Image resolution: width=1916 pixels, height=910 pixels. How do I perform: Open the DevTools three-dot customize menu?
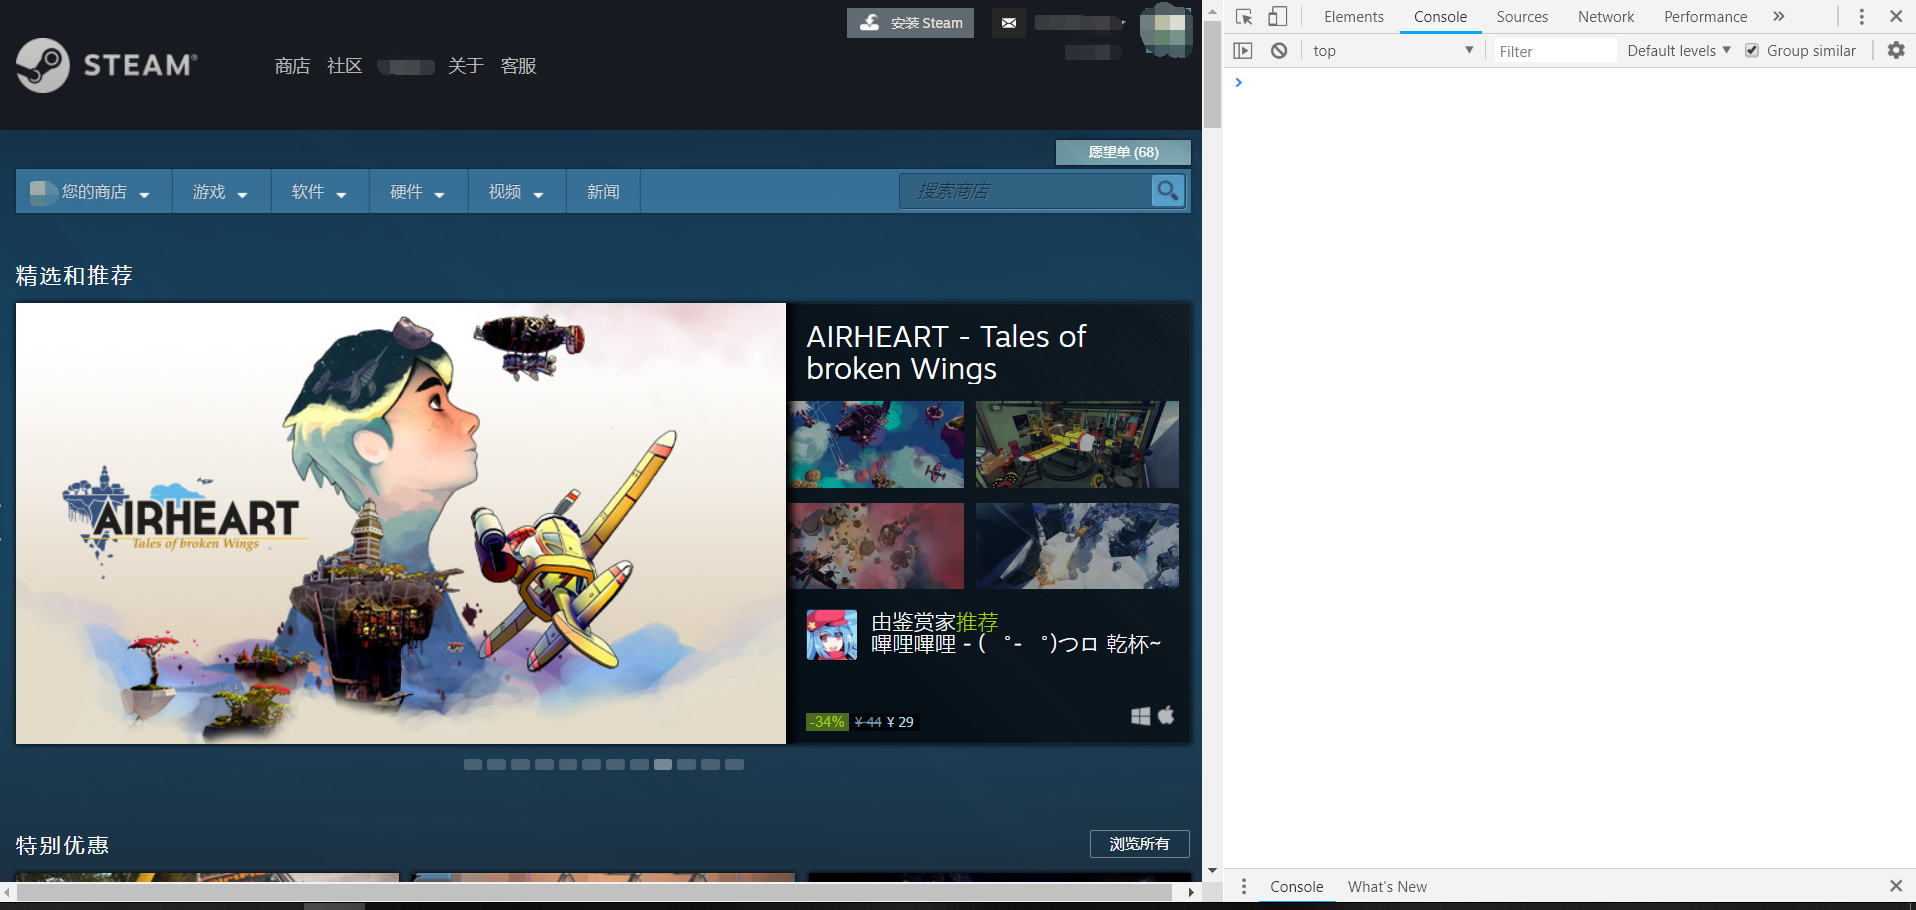(1861, 17)
